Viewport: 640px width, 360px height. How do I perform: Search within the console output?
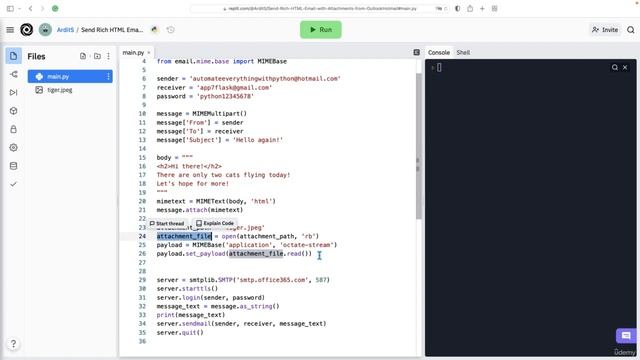click(x=615, y=67)
